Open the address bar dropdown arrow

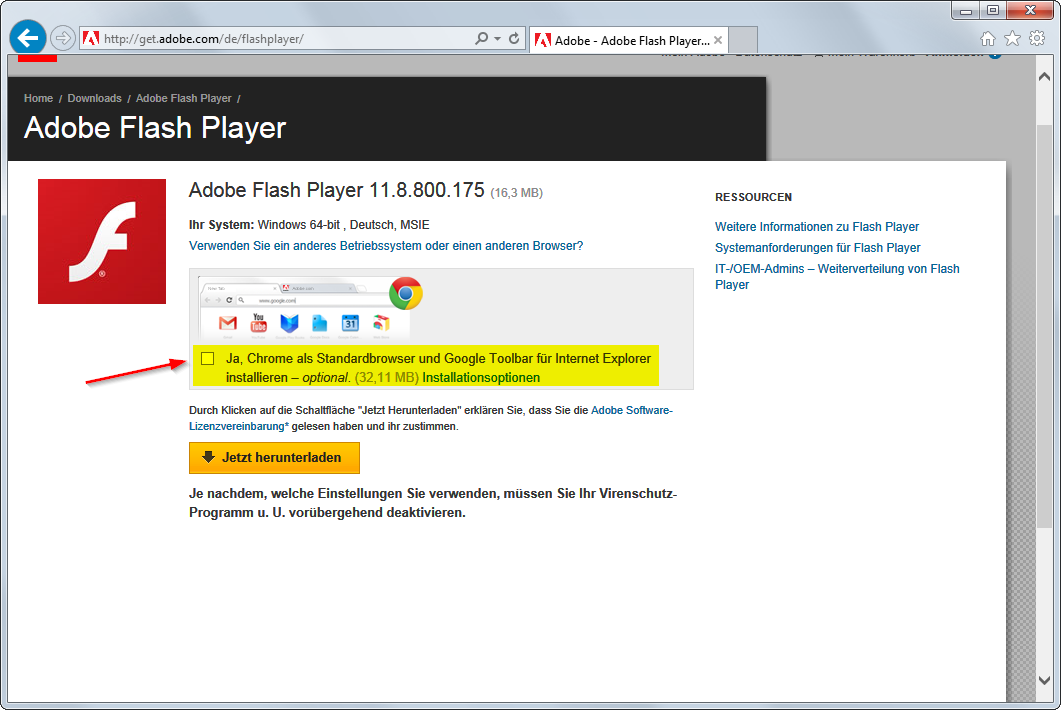click(x=497, y=39)
